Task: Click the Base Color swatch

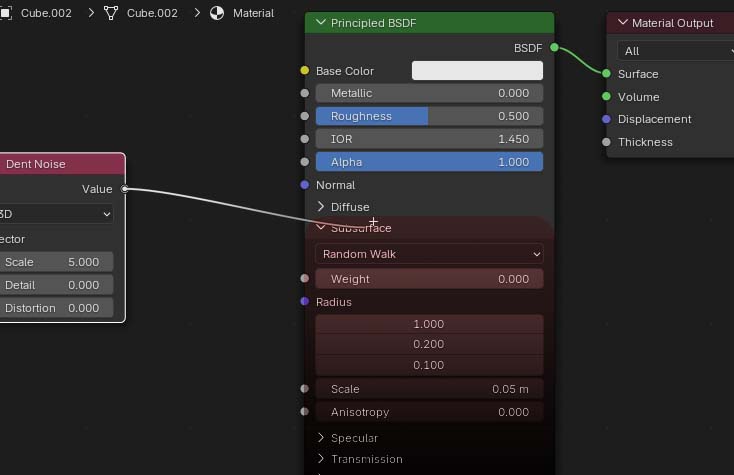Action: click(477, 71)
